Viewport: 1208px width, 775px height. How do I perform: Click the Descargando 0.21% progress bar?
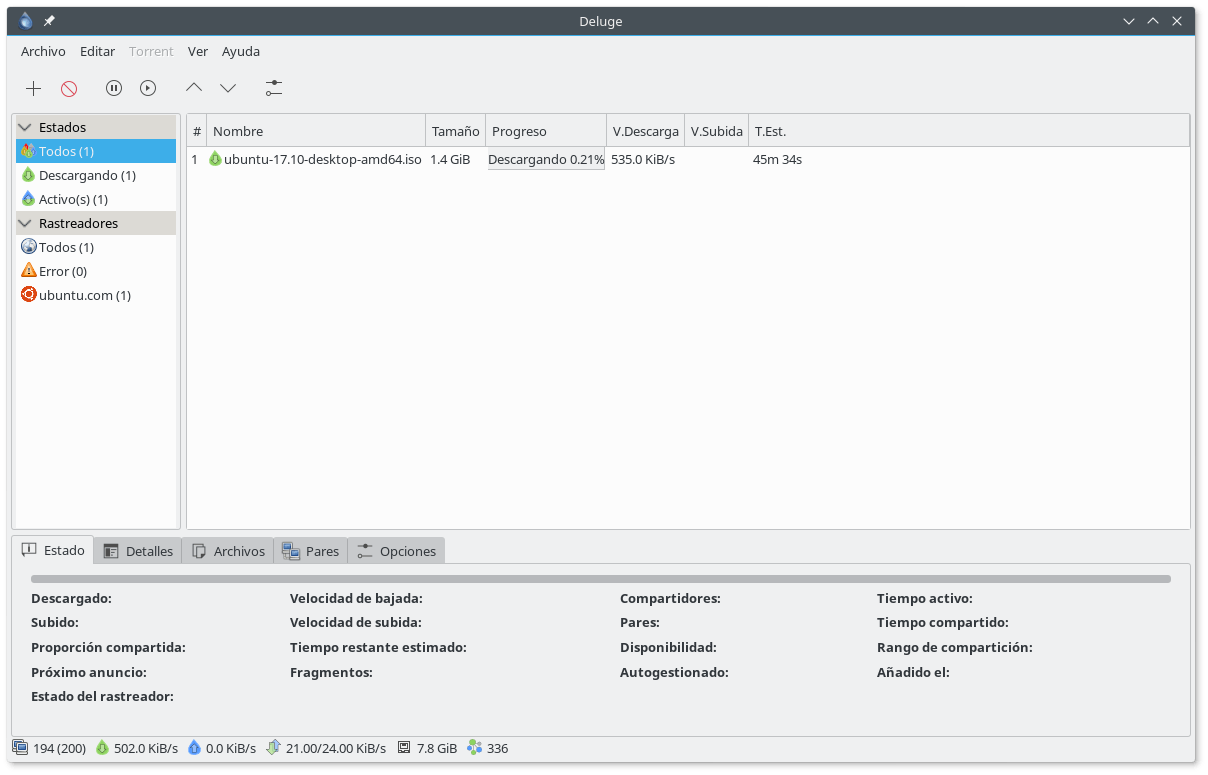546,159
